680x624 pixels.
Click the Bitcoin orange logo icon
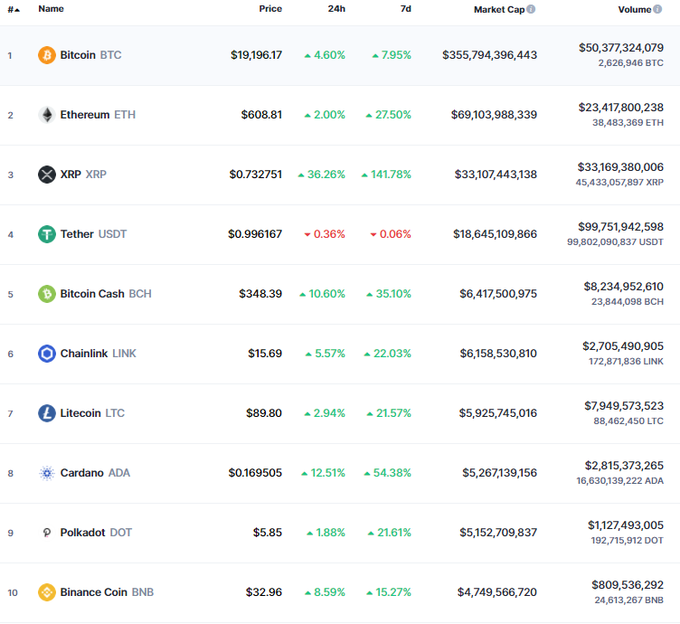click(47, 55)
